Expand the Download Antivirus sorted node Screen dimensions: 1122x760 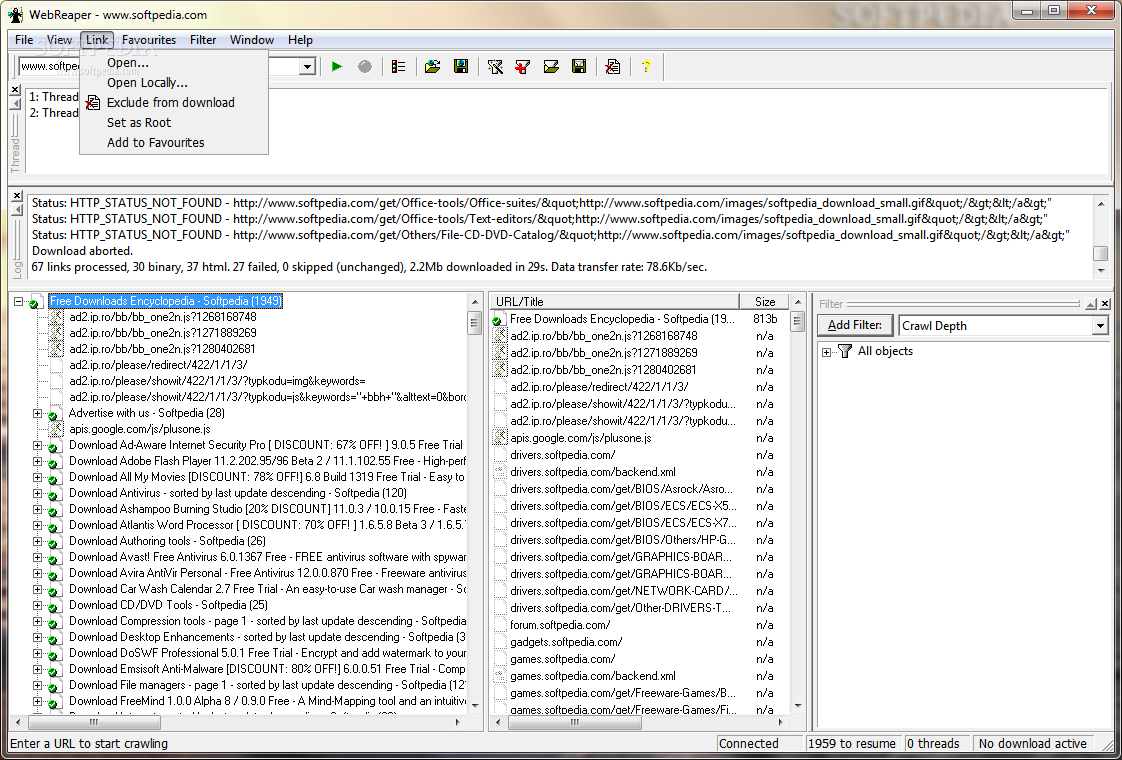37,493
